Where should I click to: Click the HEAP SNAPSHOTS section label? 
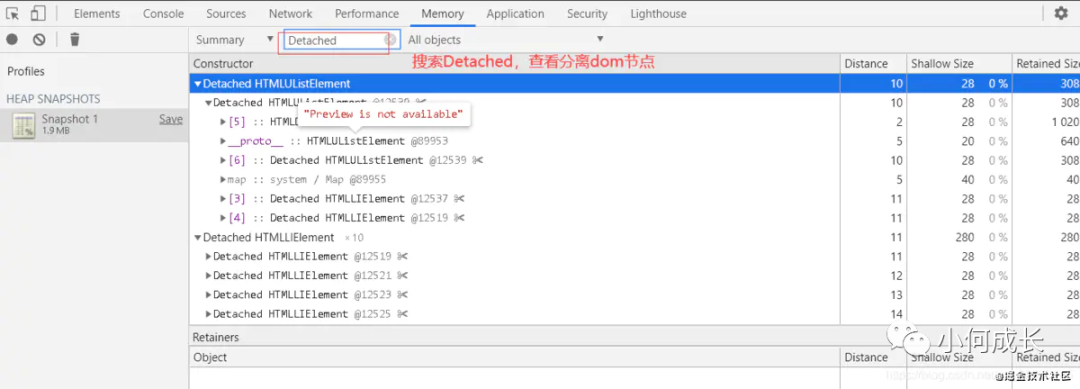tap(53, 98)
